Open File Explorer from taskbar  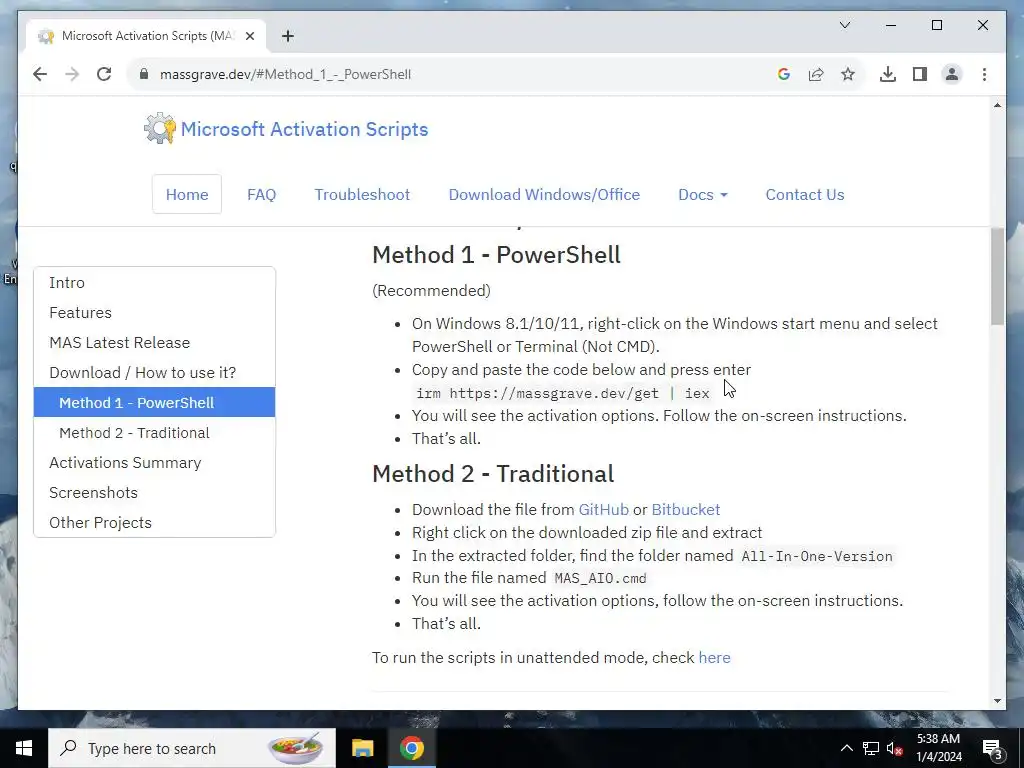coord(362,748)
